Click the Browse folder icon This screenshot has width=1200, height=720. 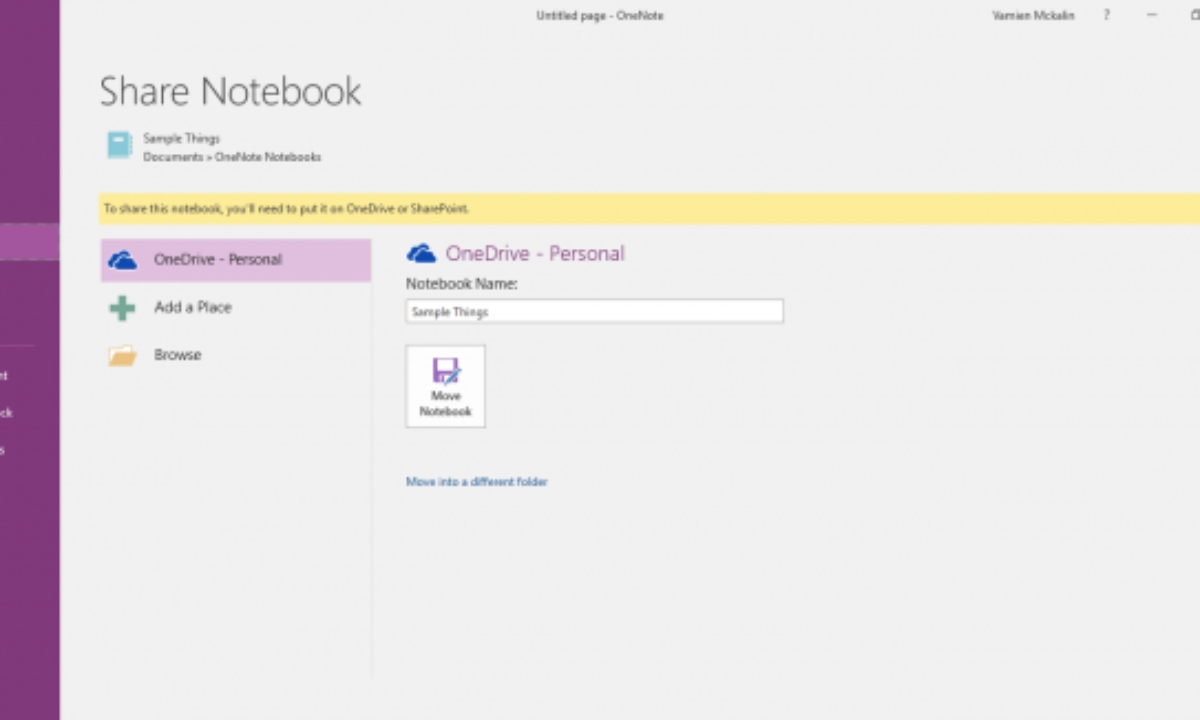[x=122, y=356]
